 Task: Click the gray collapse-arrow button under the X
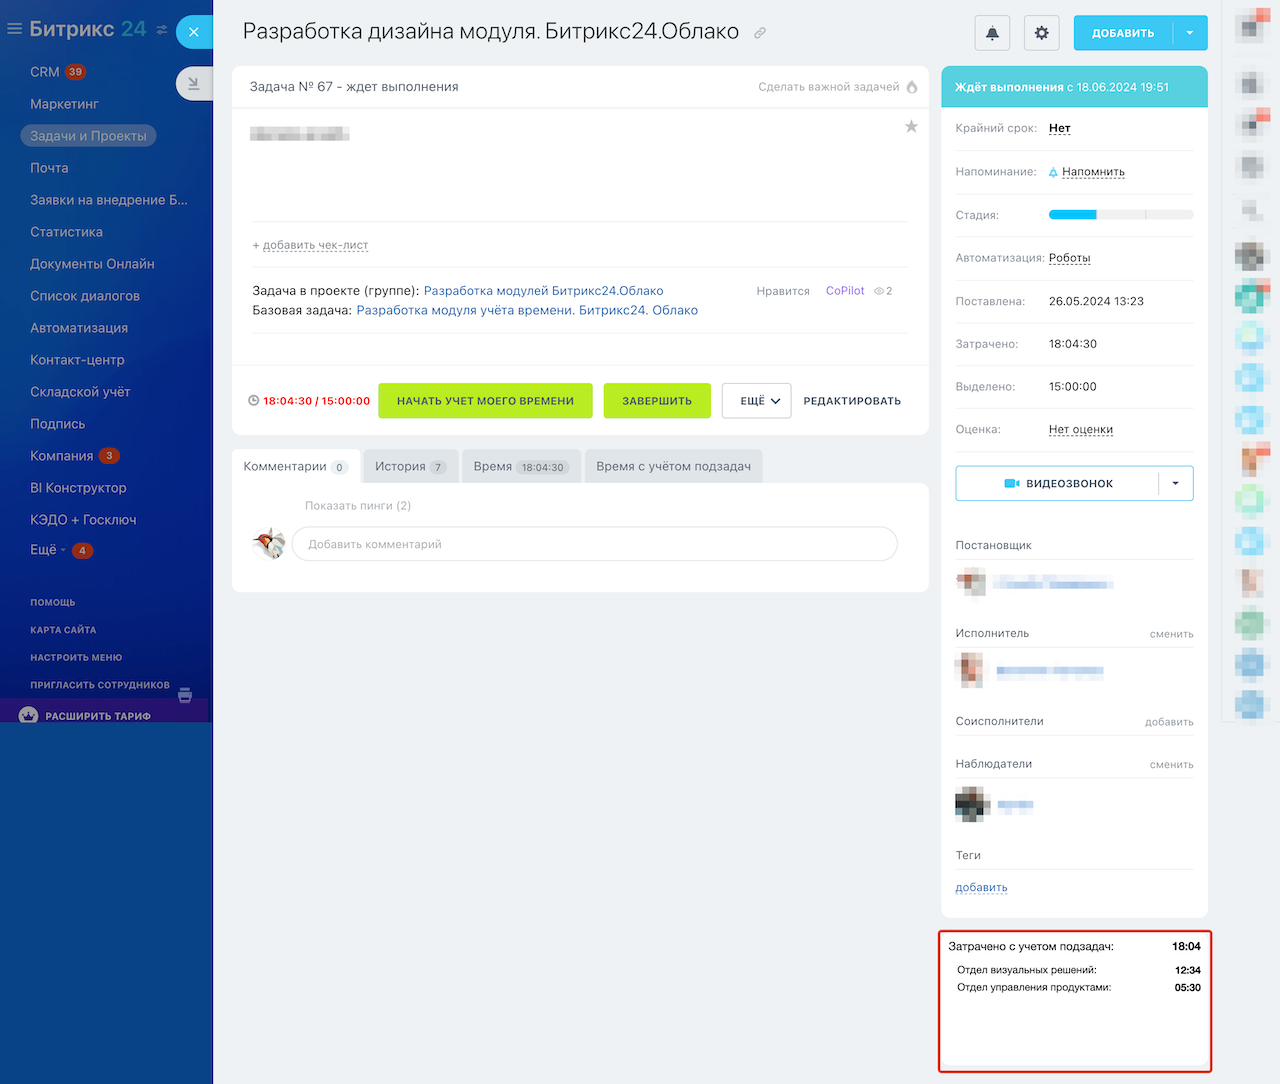pos(194,84)
